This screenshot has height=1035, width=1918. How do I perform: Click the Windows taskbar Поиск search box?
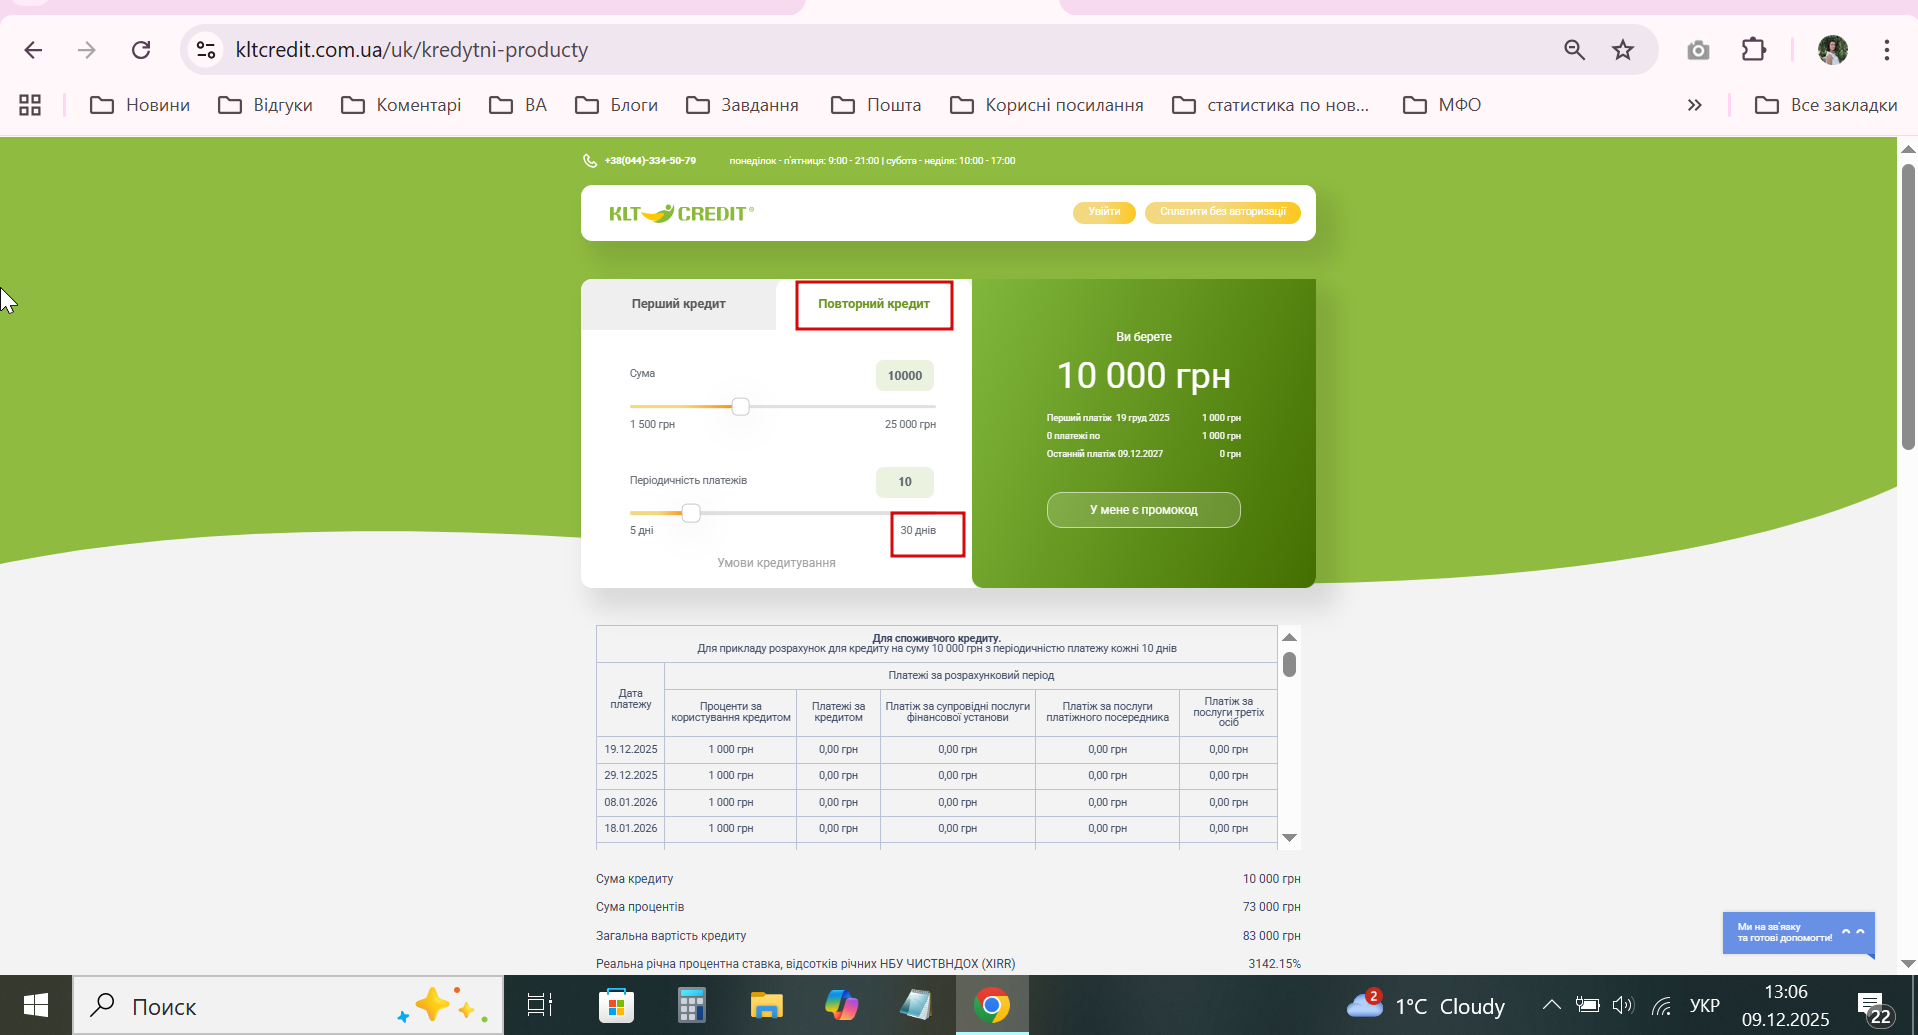288,1005
